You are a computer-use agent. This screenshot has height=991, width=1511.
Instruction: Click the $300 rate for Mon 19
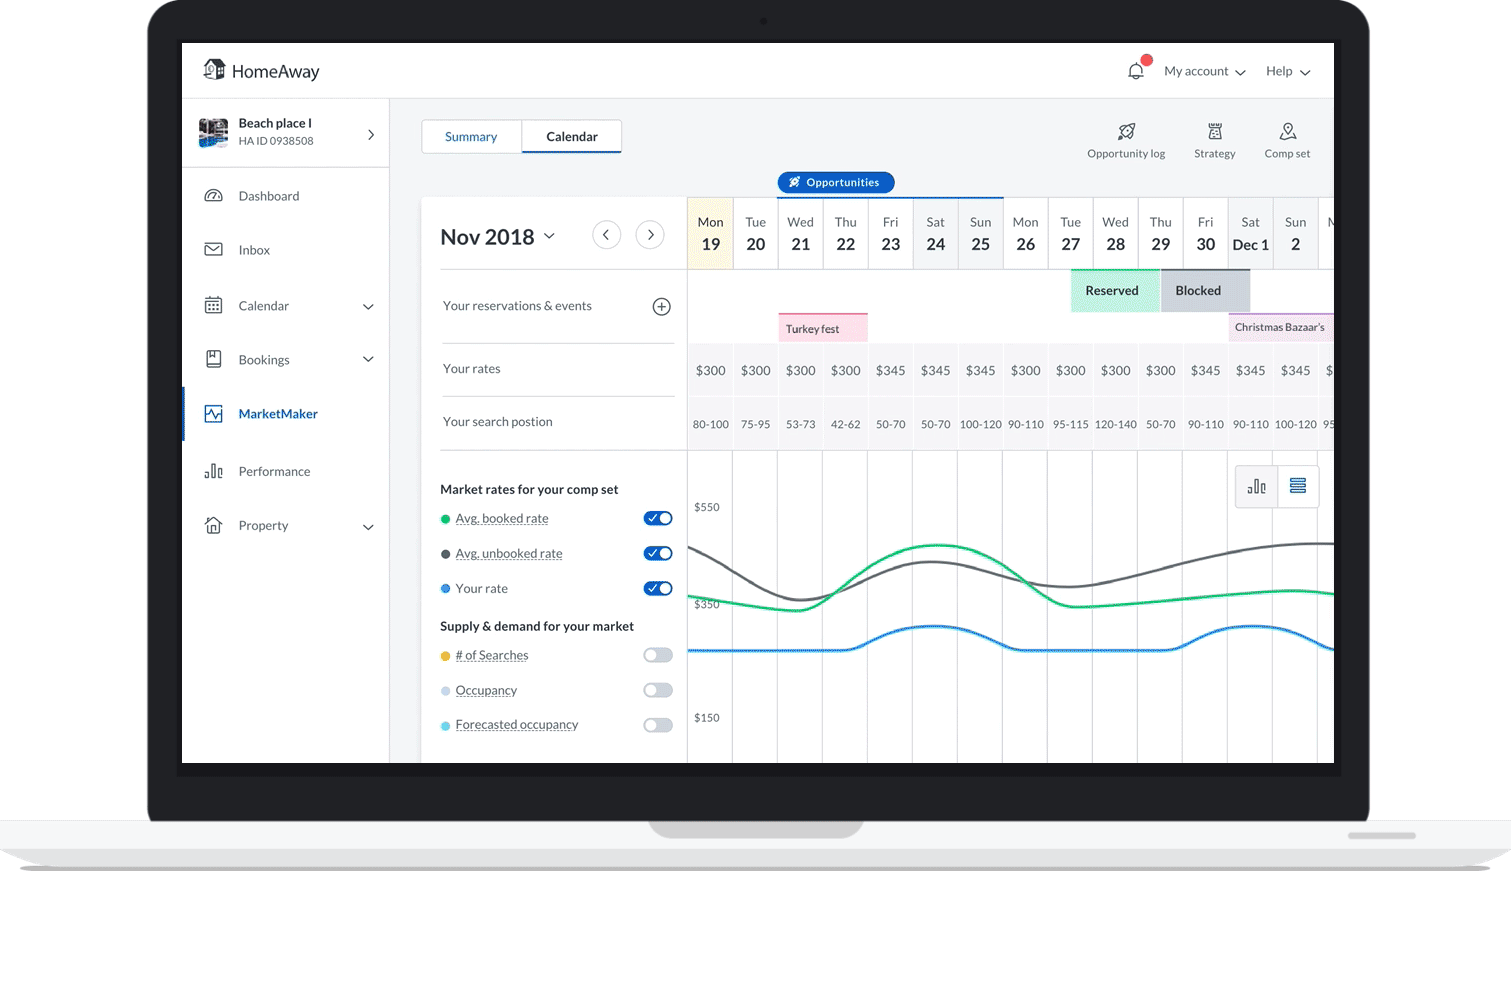710,370
